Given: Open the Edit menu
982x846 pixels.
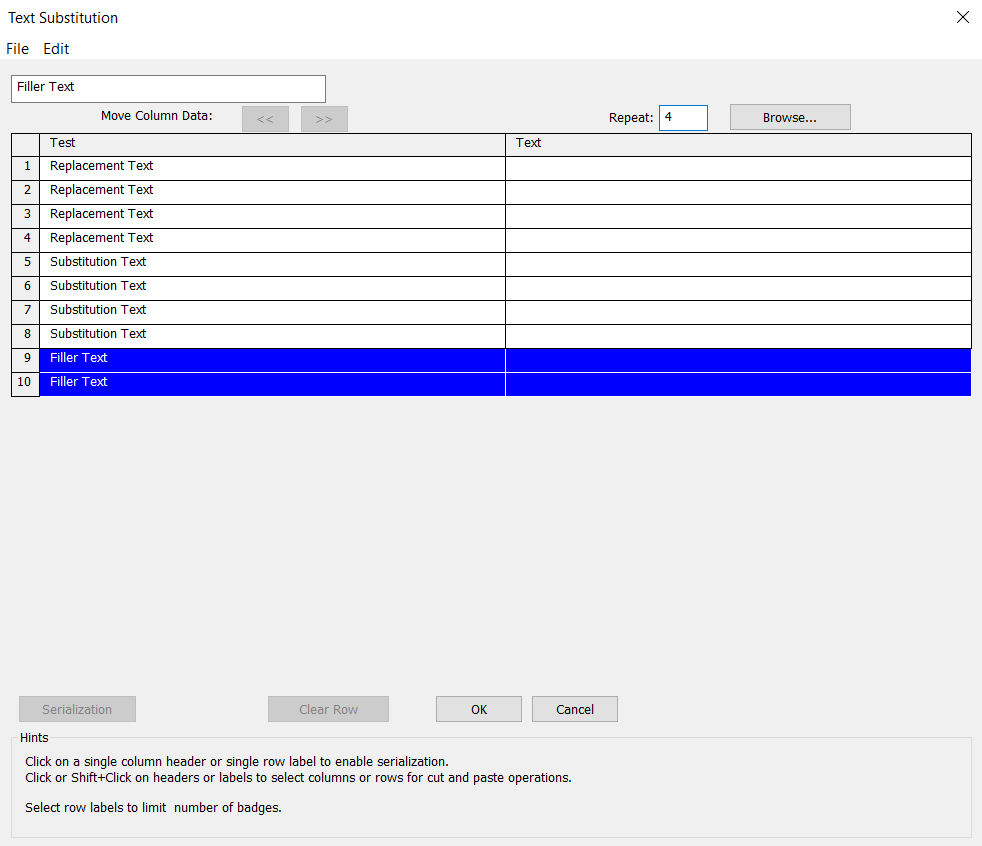Looking at the screenshot, I should pos(56,48).
